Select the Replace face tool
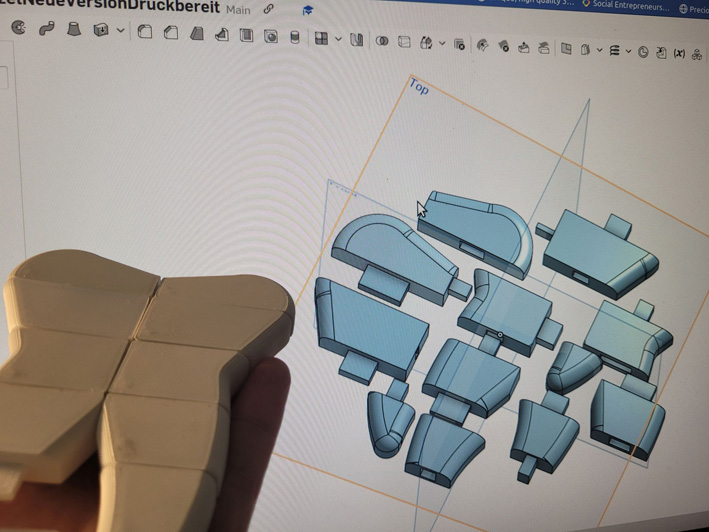The width and height of the screenshot is (709, 532). coord(544,47)
